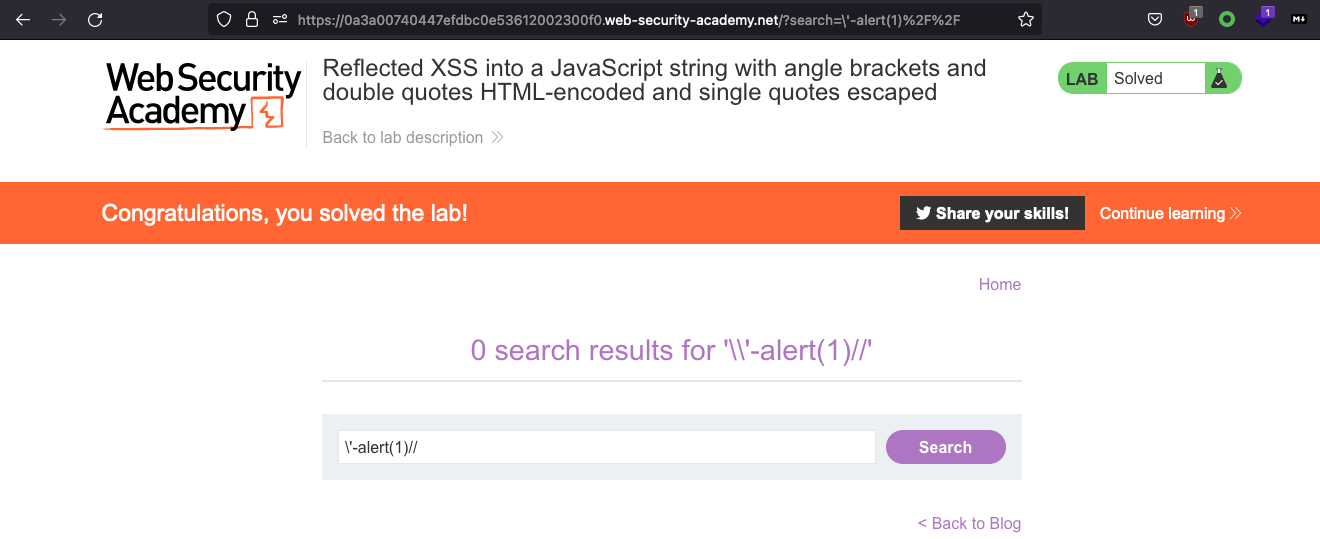Viewport: 1320px width, 539px height.
Task: Open the site permissions icon
Action: [279, 19]
